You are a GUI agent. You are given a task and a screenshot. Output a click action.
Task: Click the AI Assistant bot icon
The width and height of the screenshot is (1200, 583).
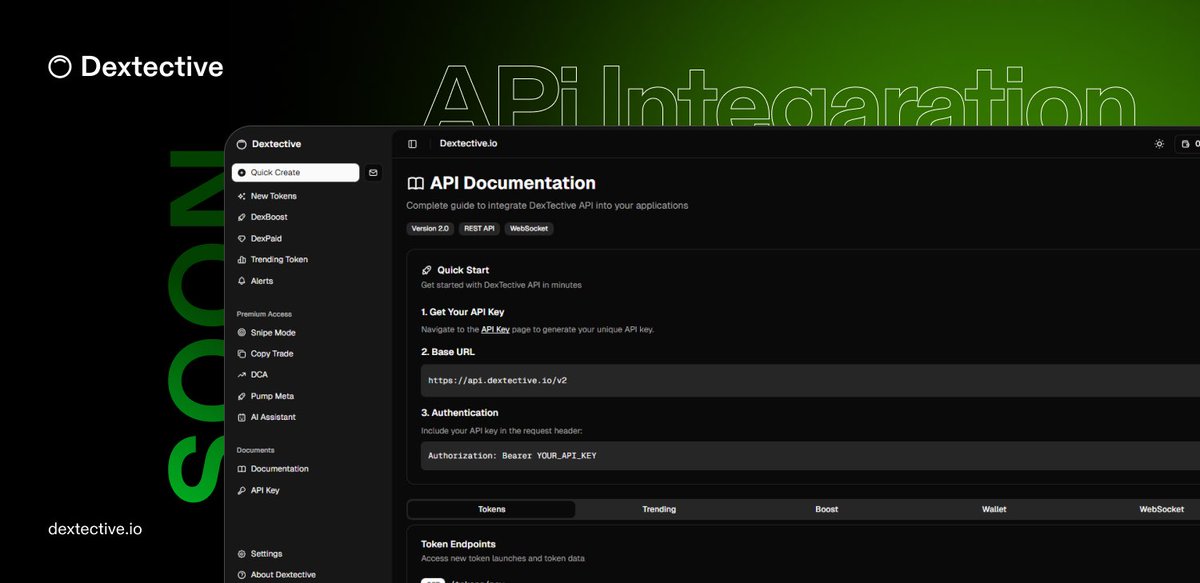click(241, 417)
